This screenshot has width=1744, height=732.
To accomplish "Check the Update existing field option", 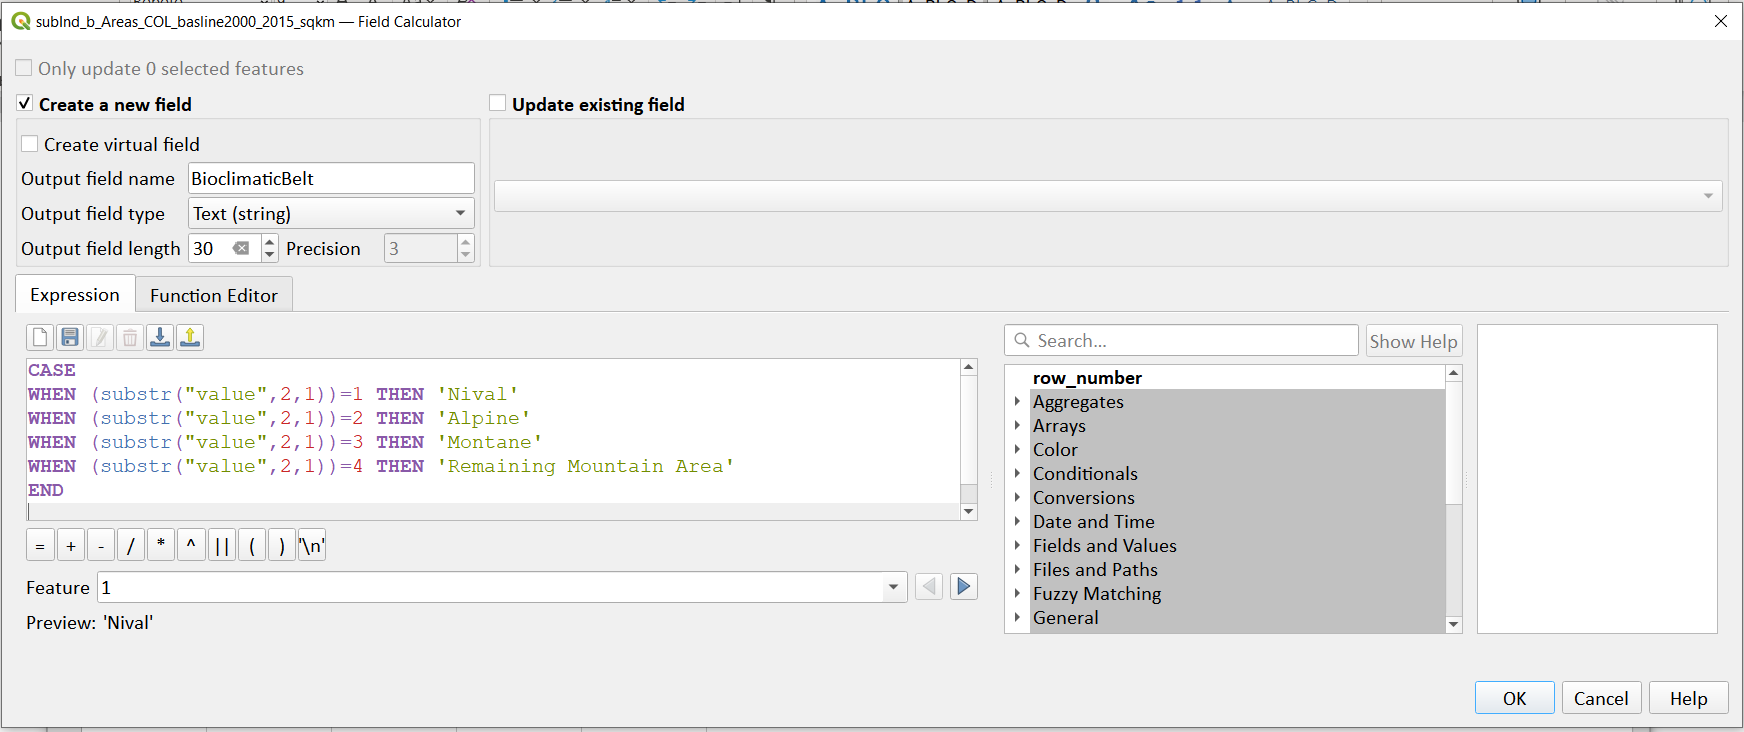I will [x=498, y=103].
